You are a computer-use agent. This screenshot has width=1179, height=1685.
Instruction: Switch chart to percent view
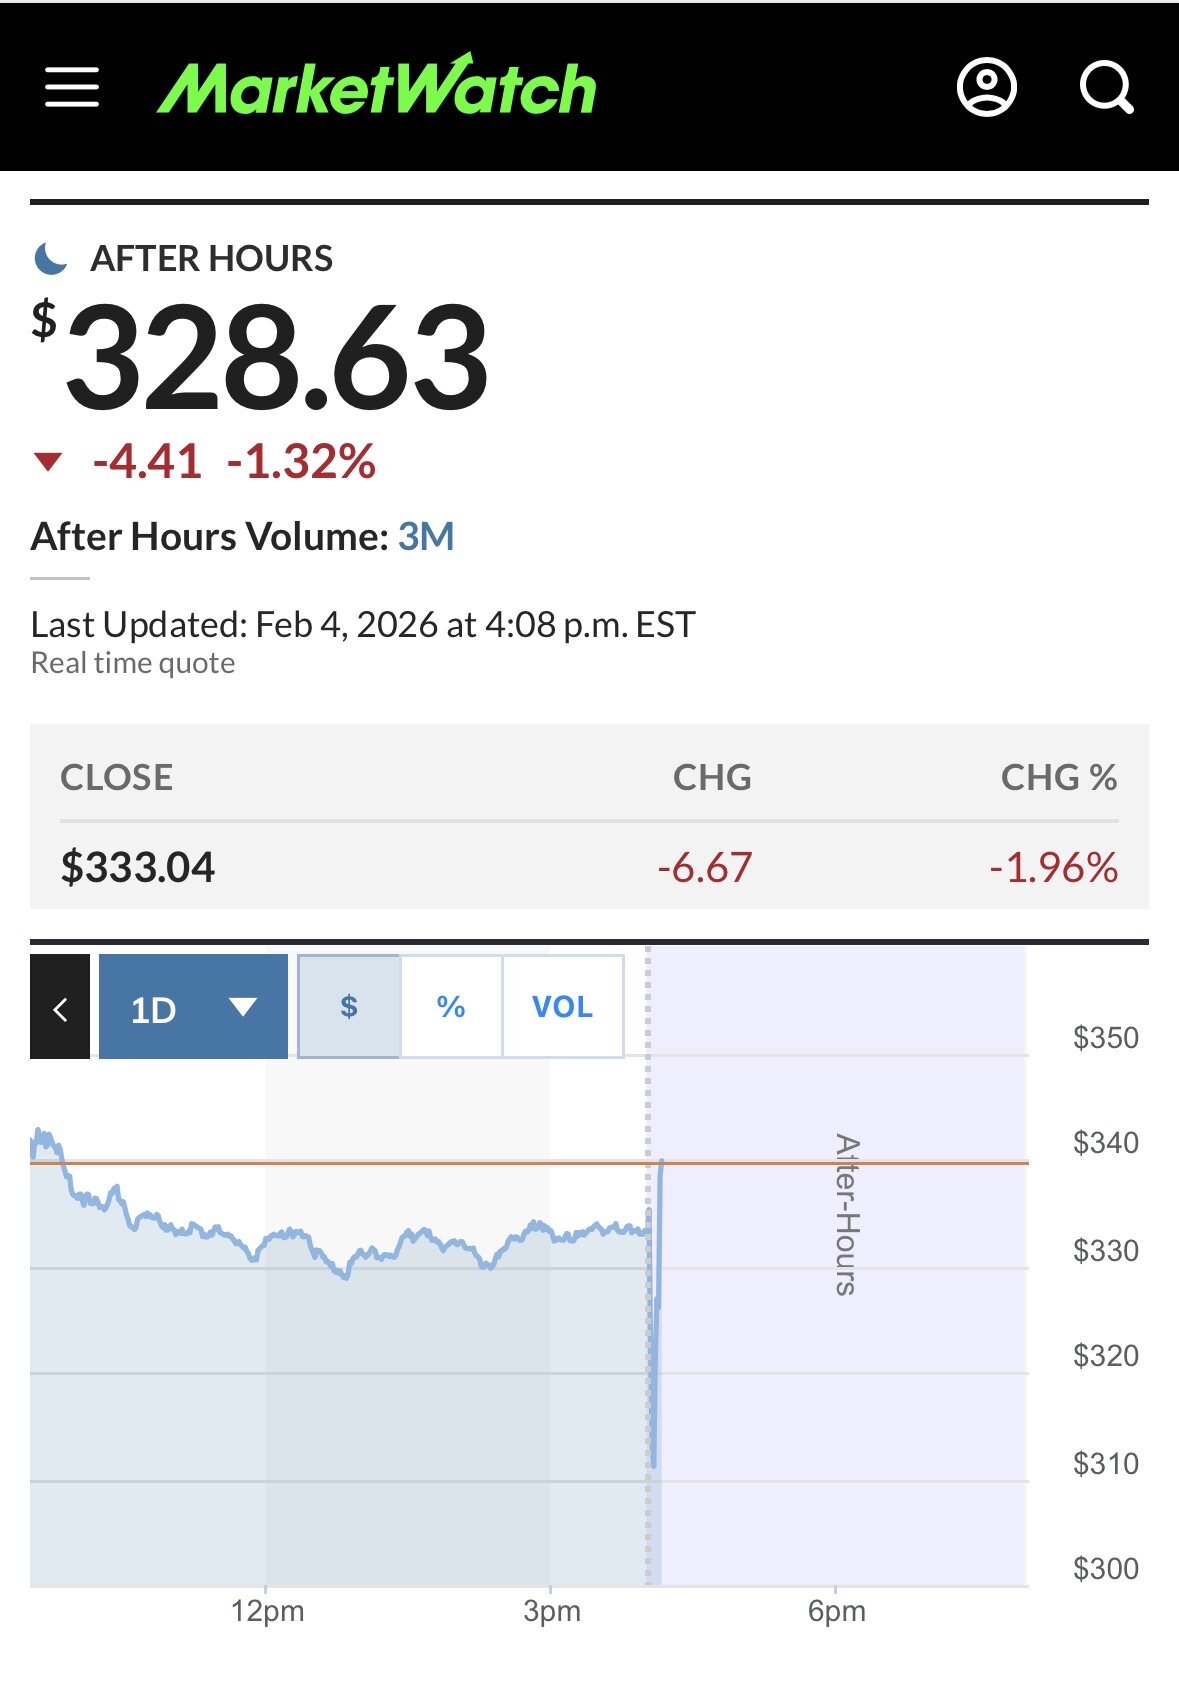coord(451,1006)
